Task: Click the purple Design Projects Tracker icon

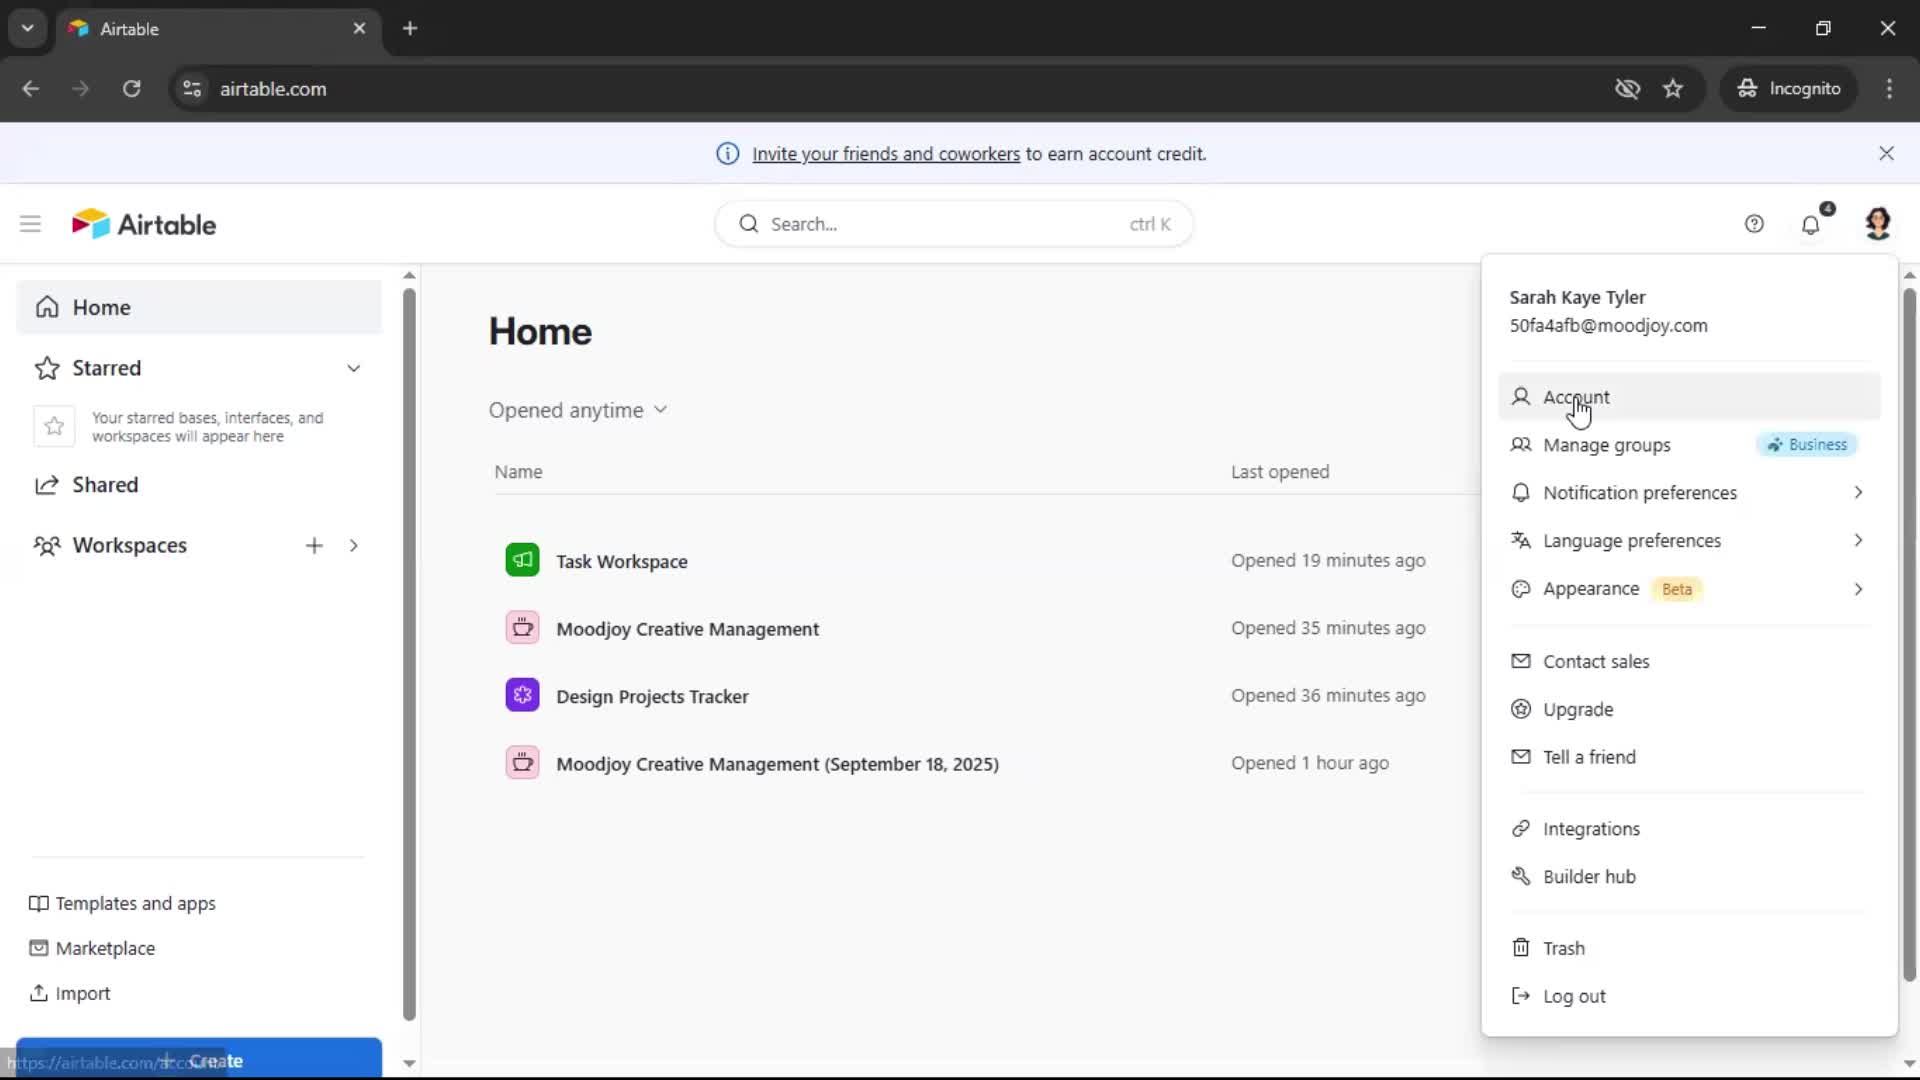Action: pyautogui.click(x=522, y=695)
